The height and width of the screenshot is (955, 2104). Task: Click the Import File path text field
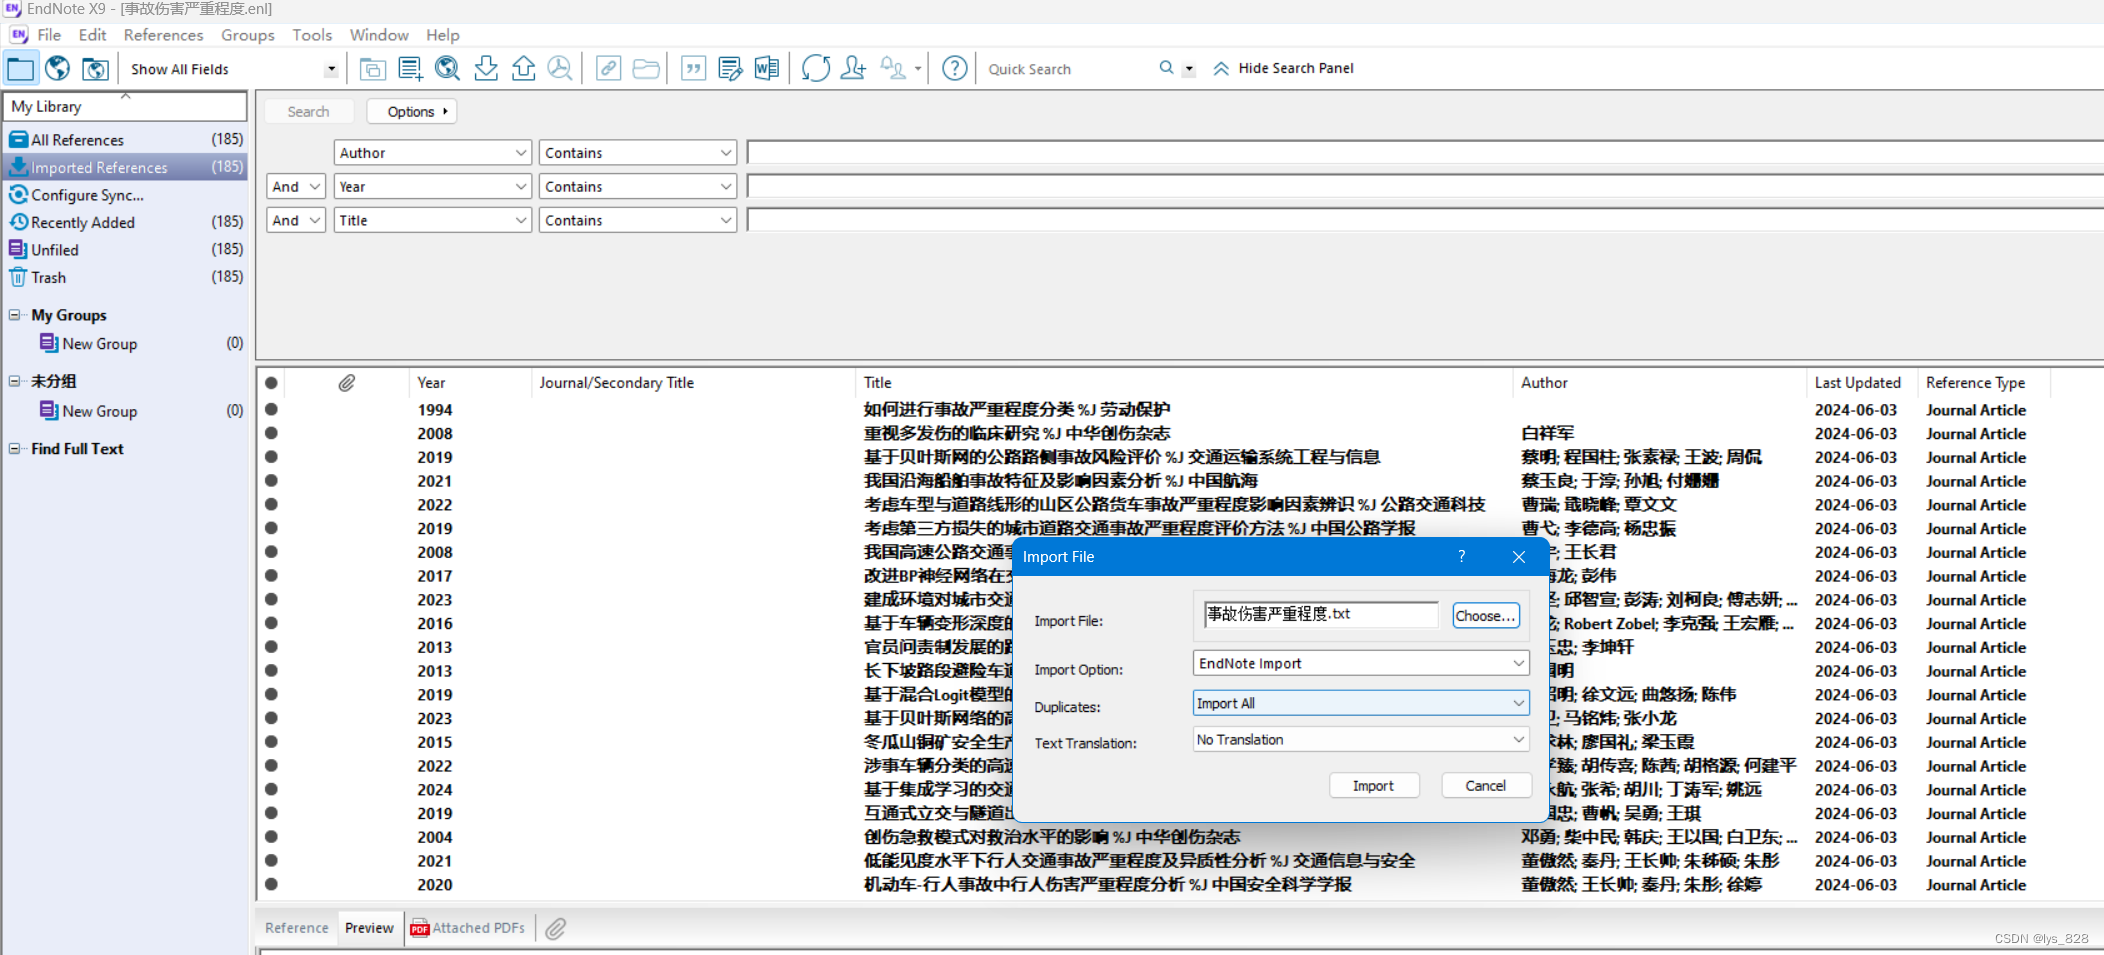(x=1321, y=614)
